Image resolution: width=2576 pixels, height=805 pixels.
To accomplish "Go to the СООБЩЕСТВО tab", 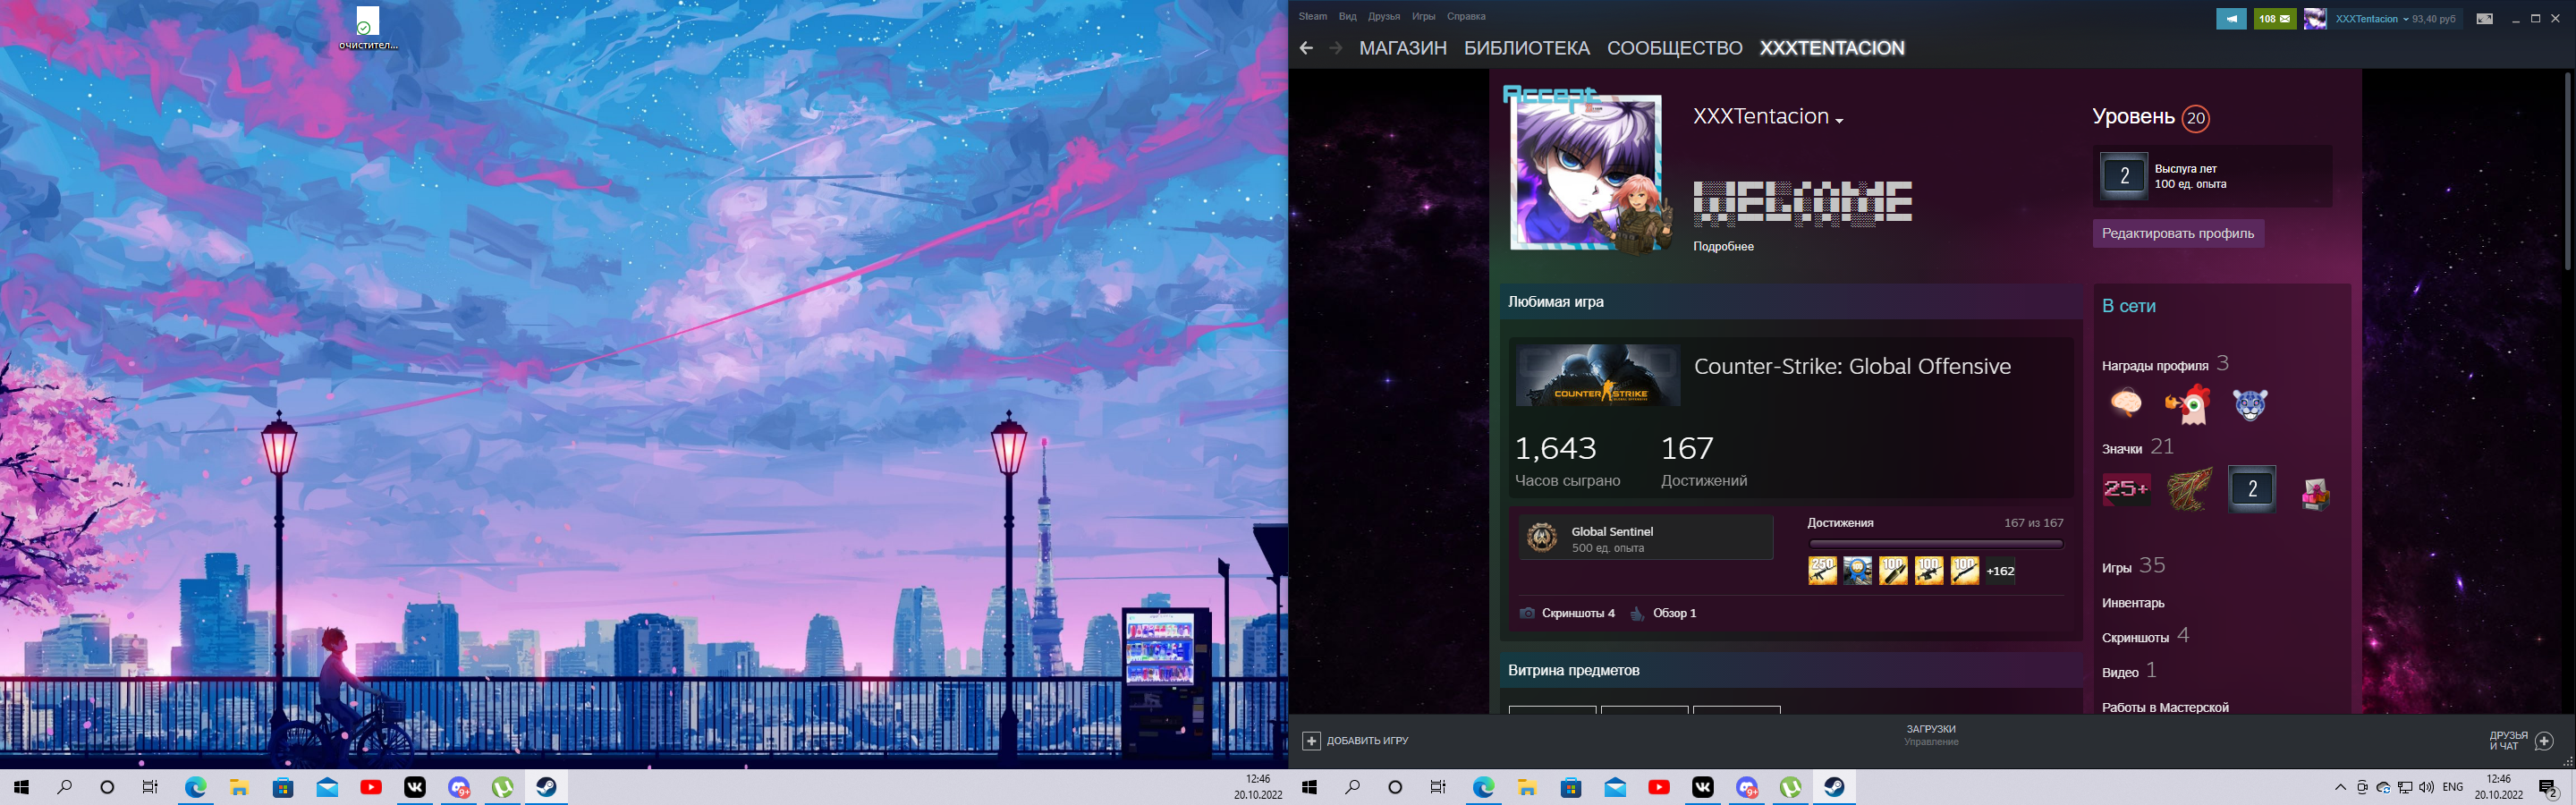I will pos(1675,48).
